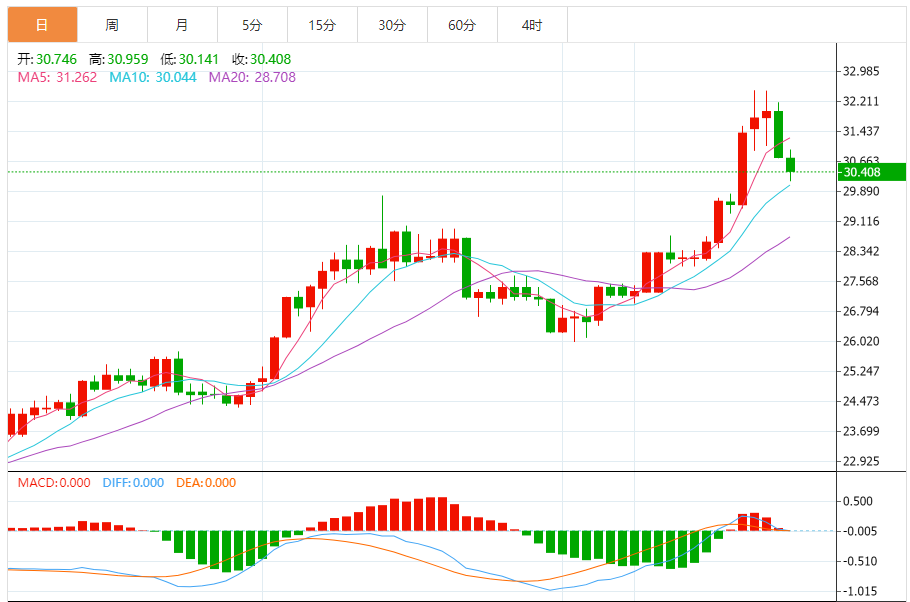Viewport: 910px width, 602px height.
Task: Click the green 30.408 current price tag
Action: click(x=872, y=172)
